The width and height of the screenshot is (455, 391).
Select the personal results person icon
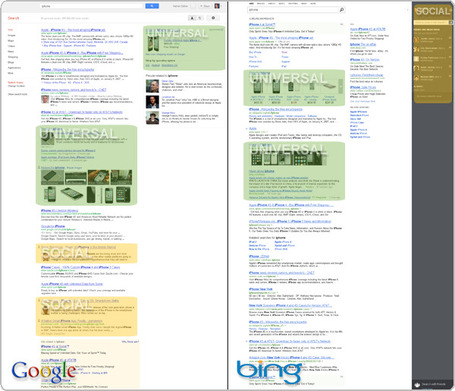coord(192,18)
